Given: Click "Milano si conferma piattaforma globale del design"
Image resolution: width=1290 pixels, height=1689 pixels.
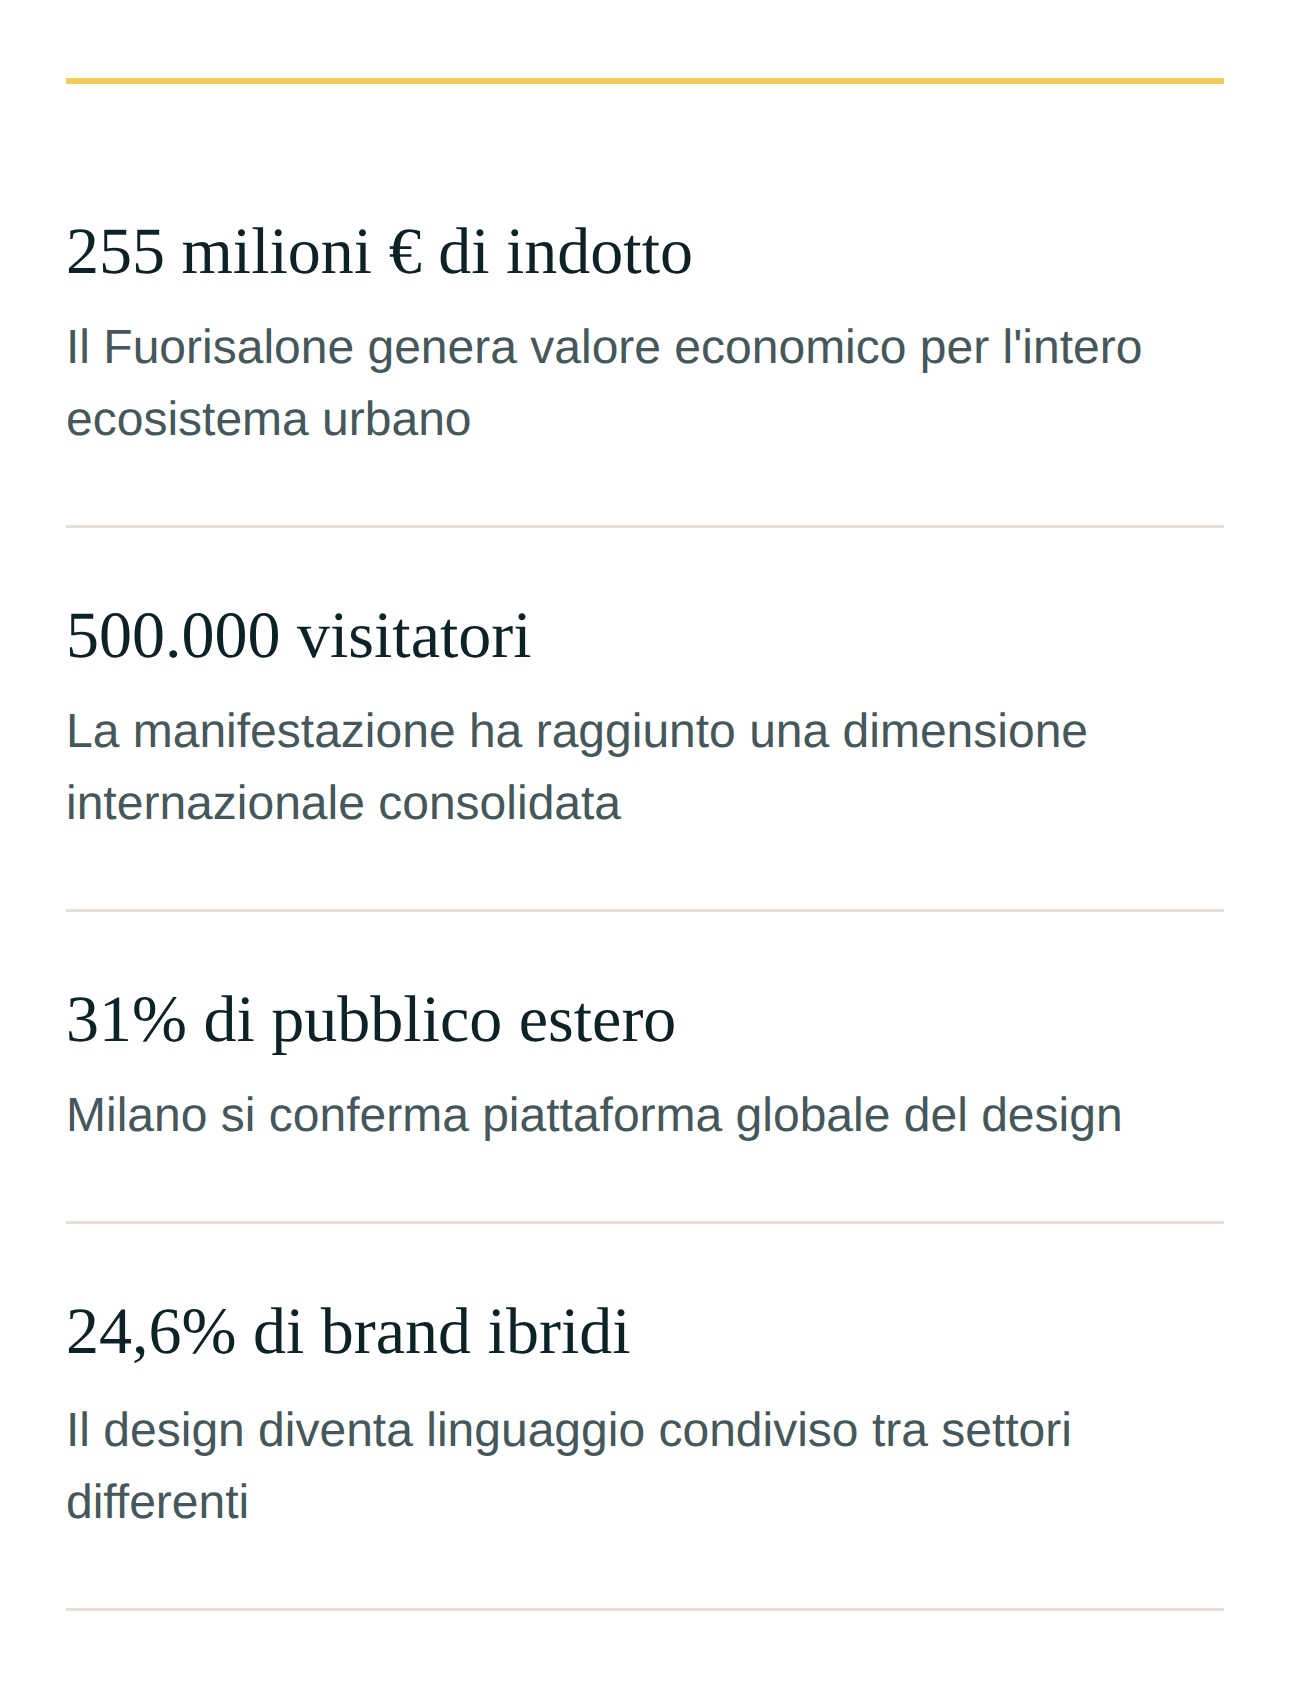Looking at the screenshot, I should coord(594,1115).
